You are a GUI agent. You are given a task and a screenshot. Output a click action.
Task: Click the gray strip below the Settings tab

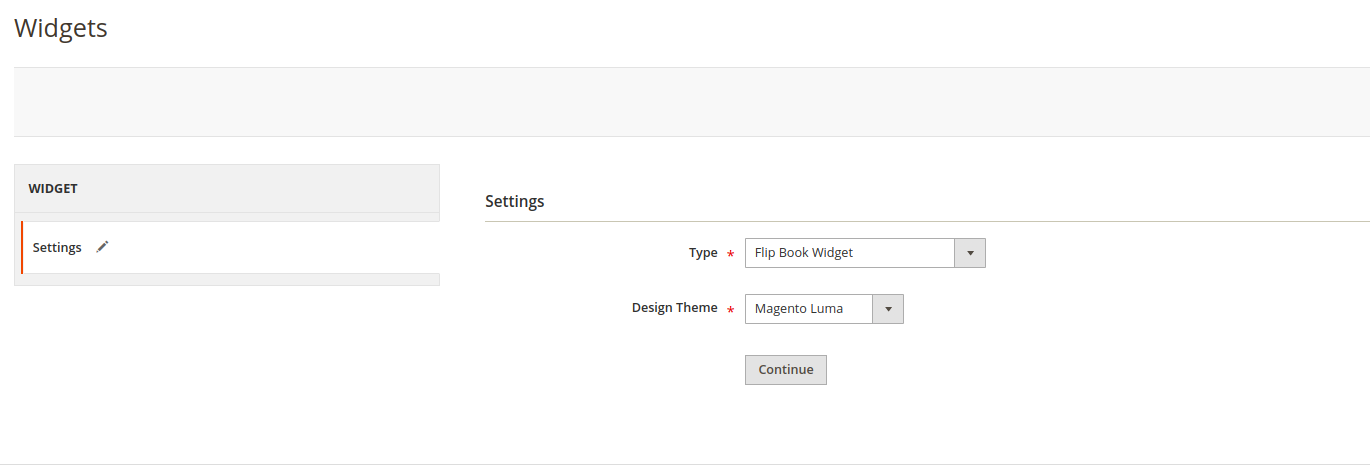coord(227,280)
